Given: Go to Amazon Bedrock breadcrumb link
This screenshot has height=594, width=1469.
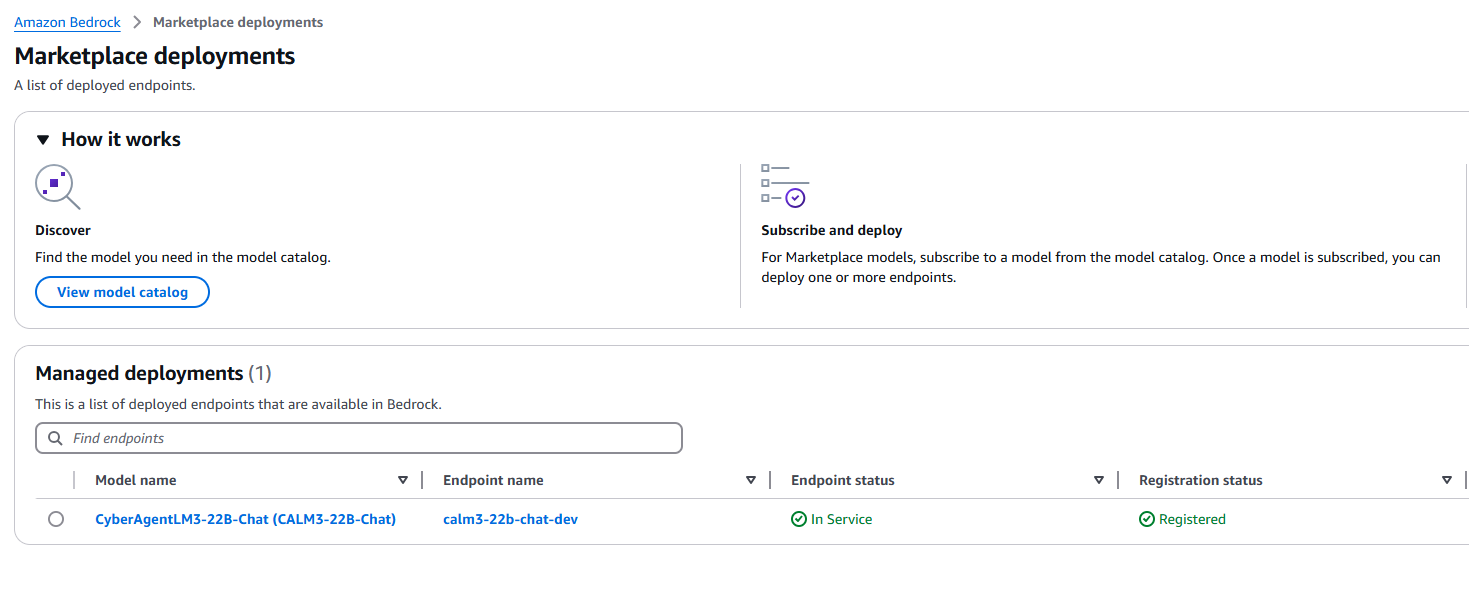Looking at the screenshot, I should [x=67, y=22].
